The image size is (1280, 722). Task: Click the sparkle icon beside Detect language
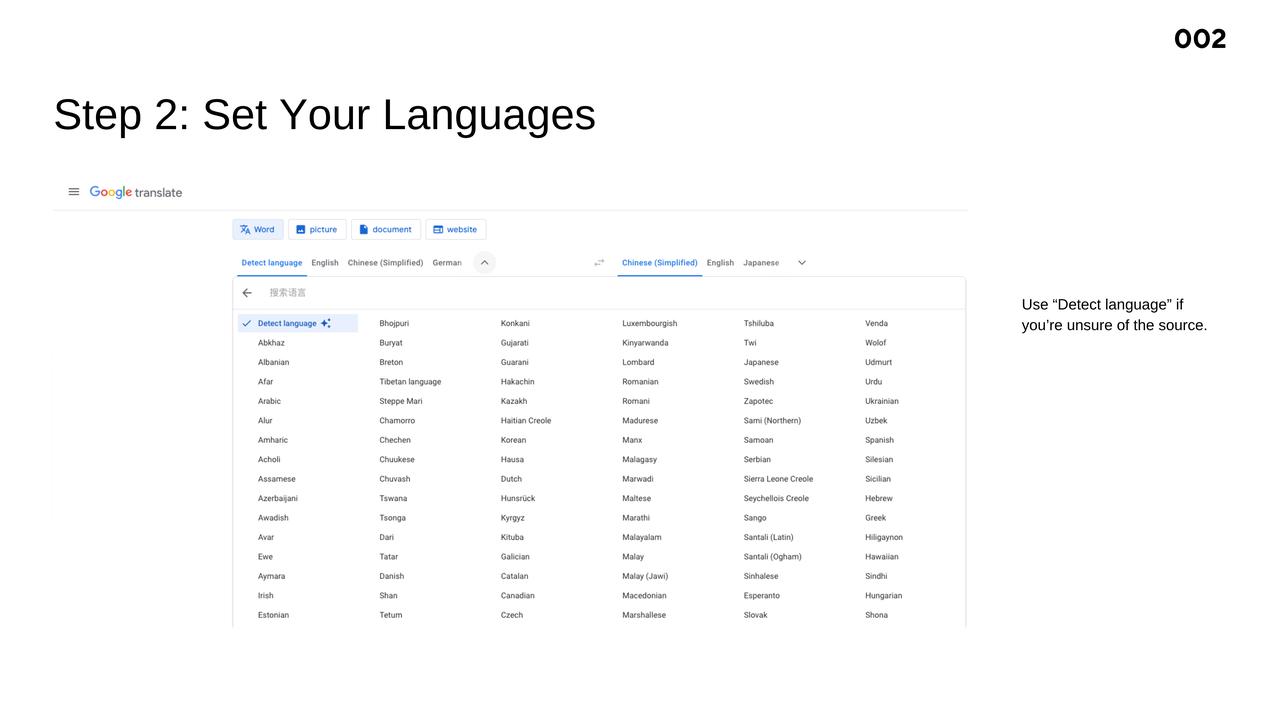pyautogui.click(x=326, y=324)
